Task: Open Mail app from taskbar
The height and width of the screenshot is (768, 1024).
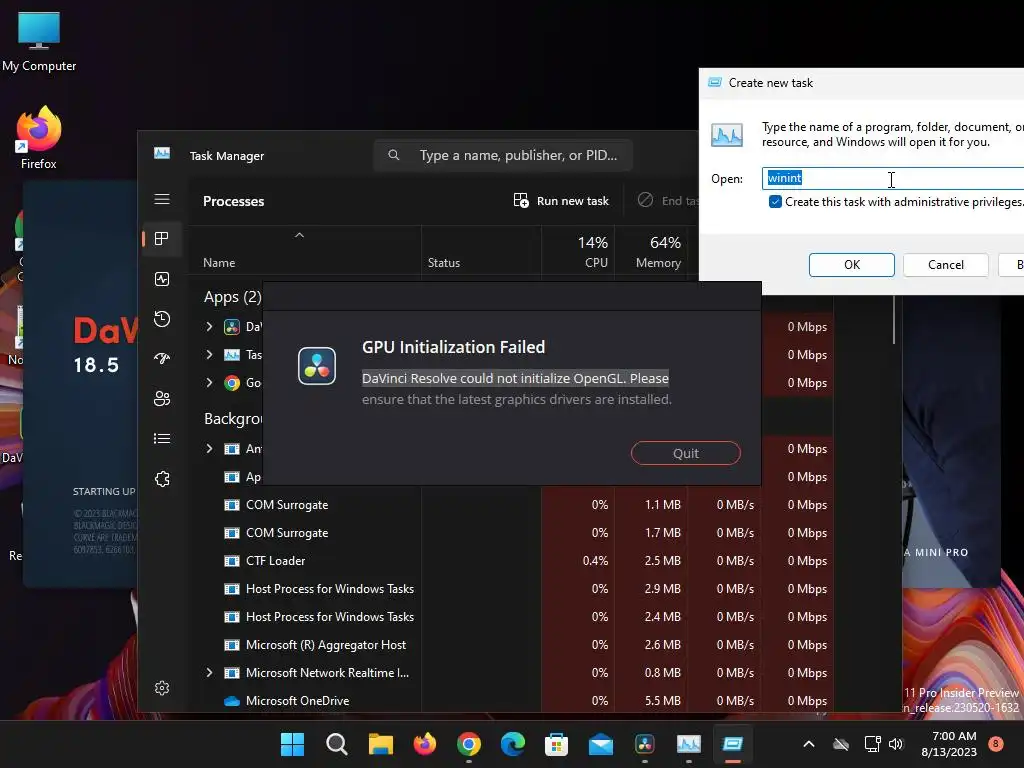Action: click(601, 744)
